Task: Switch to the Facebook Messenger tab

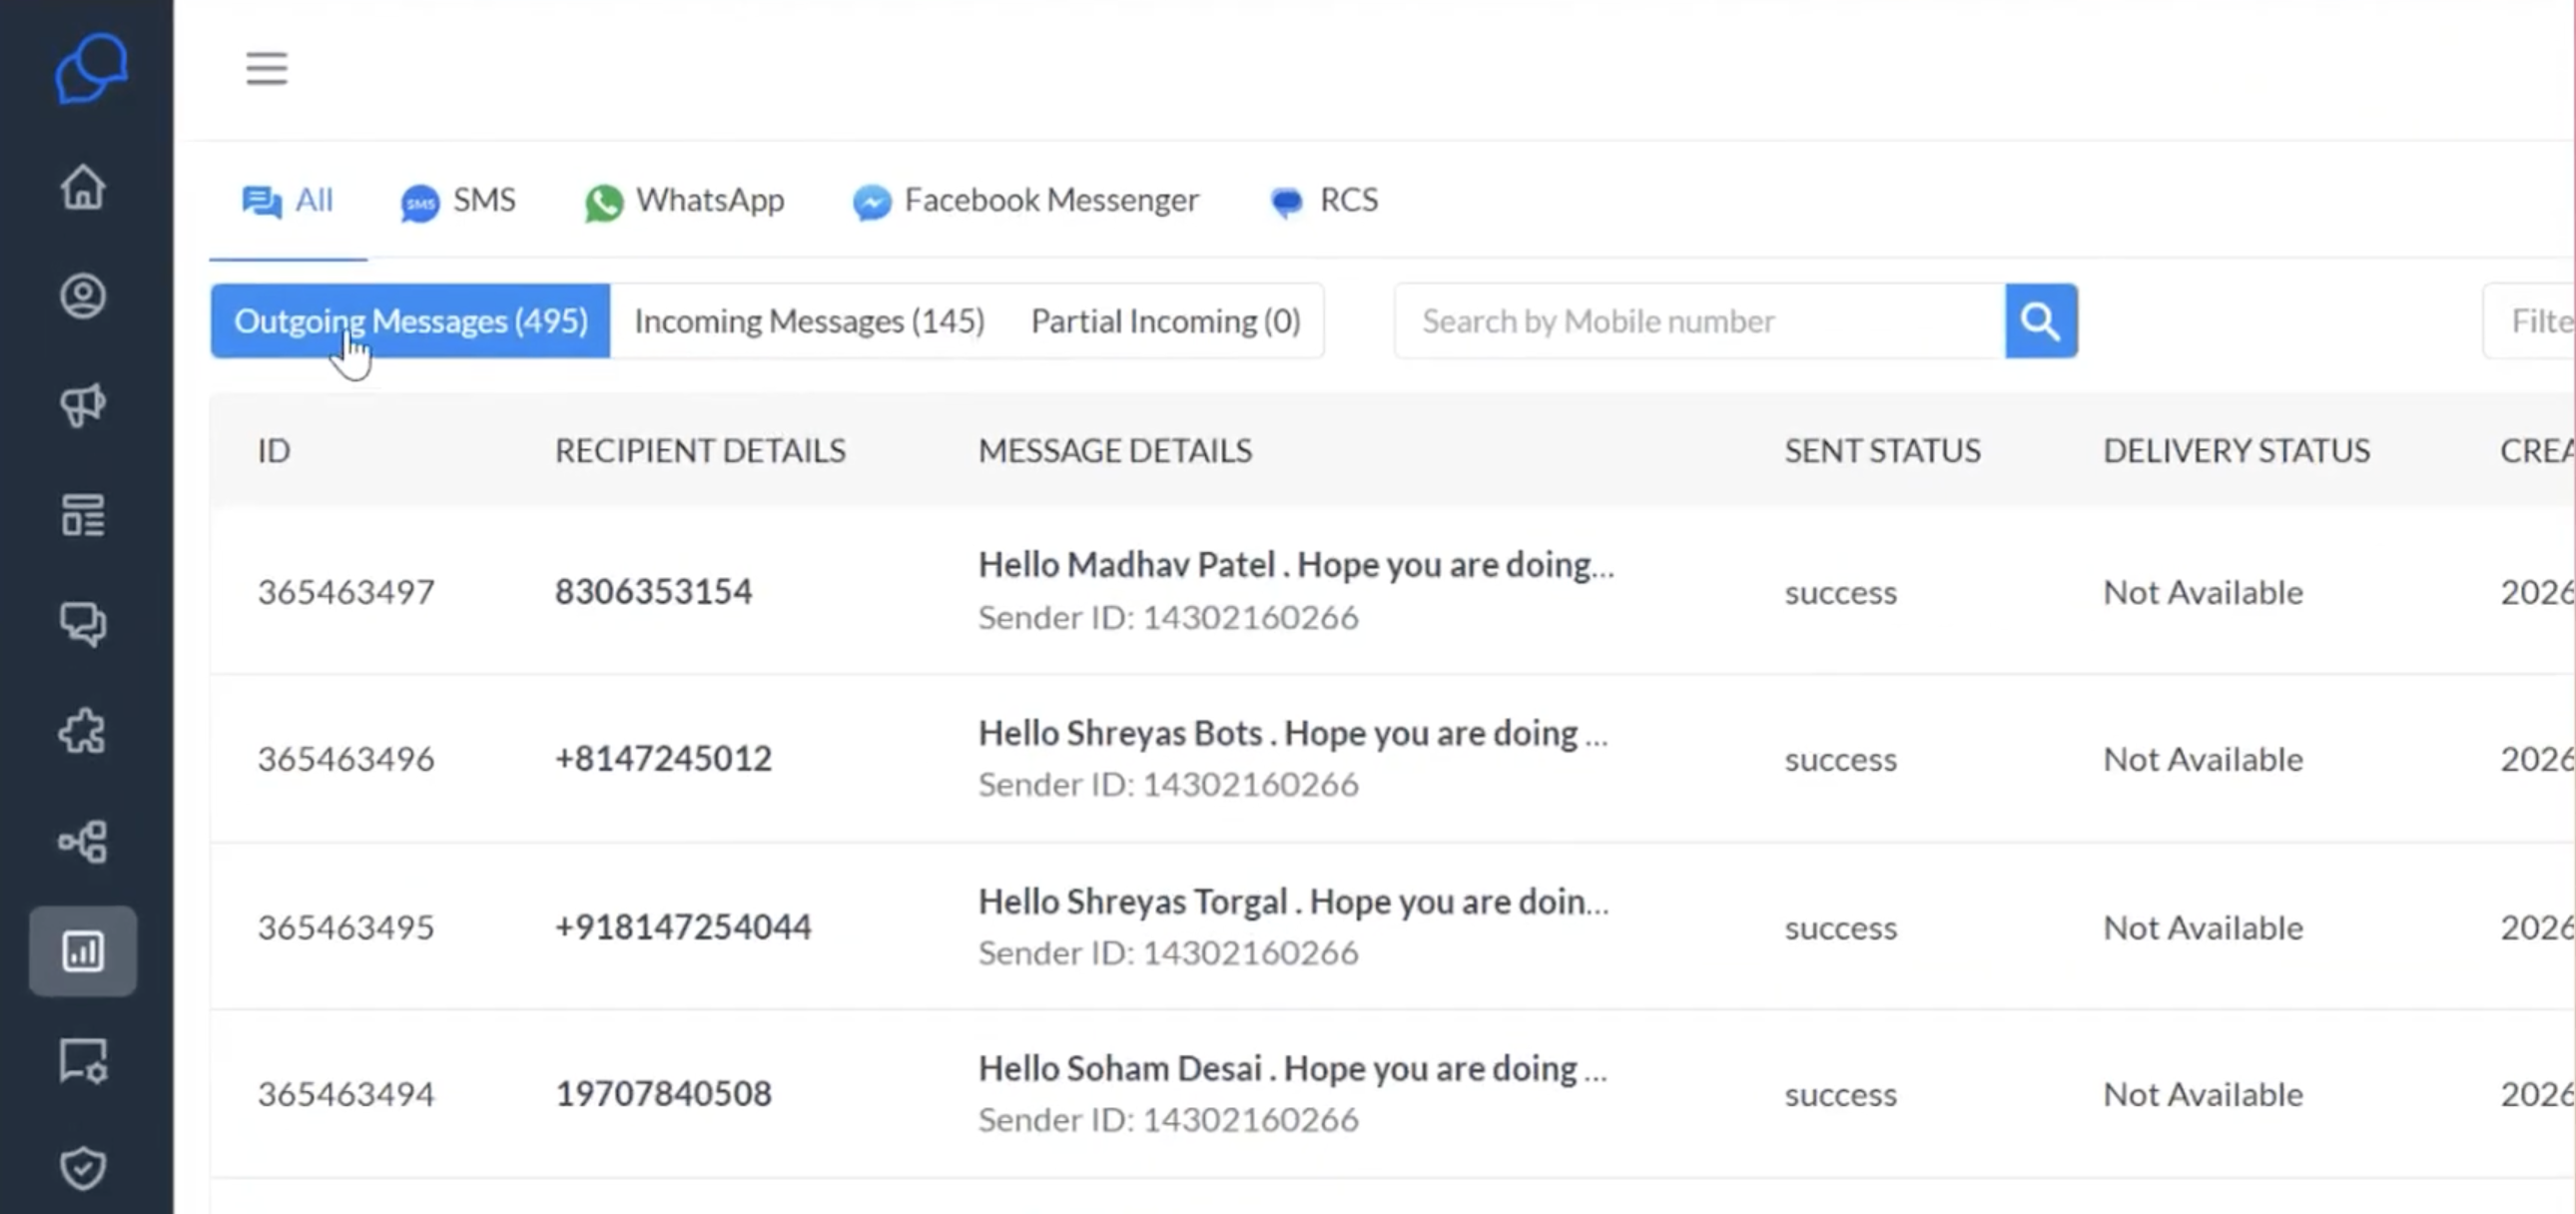Action: tap(1025, 201)
